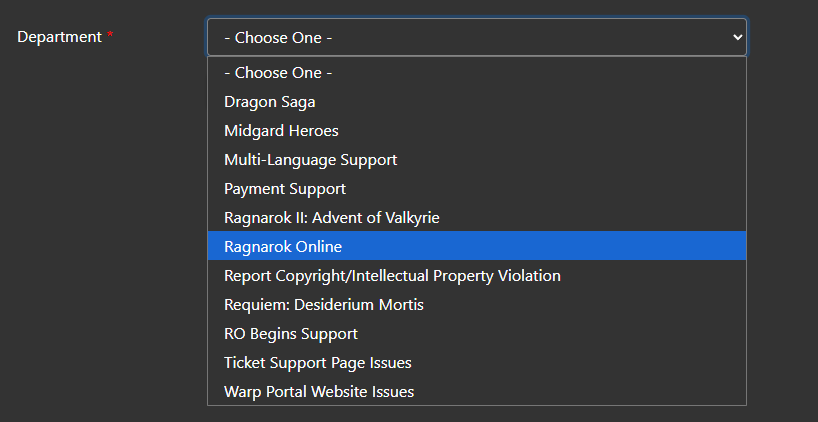The image size is (818, 422).
Task: Choose Report Copyright/Intellectual Property Violation
Action: pyautogui.click(x=392, y=275)
